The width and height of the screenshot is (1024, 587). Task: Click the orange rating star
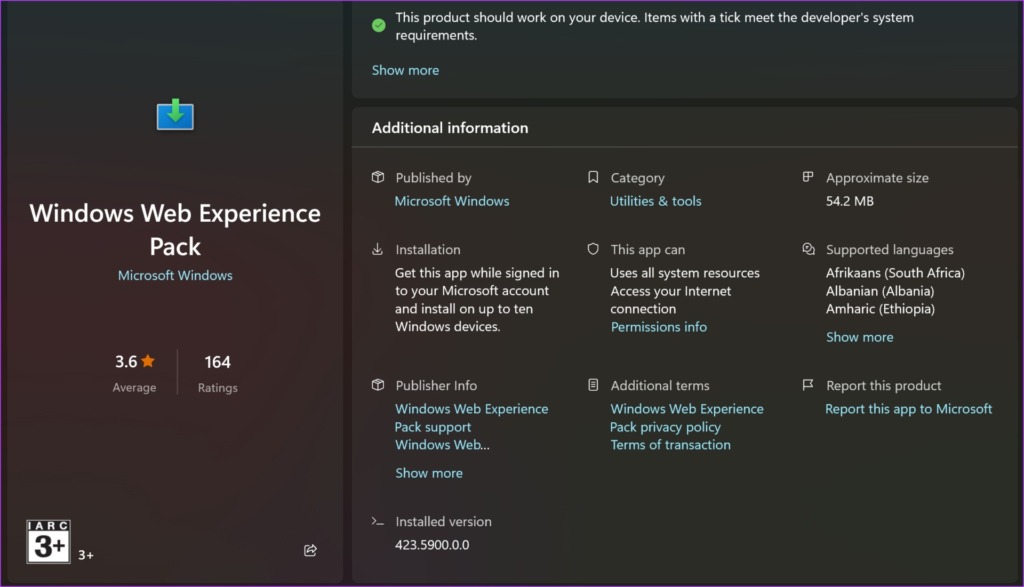(x=149, y=361)
